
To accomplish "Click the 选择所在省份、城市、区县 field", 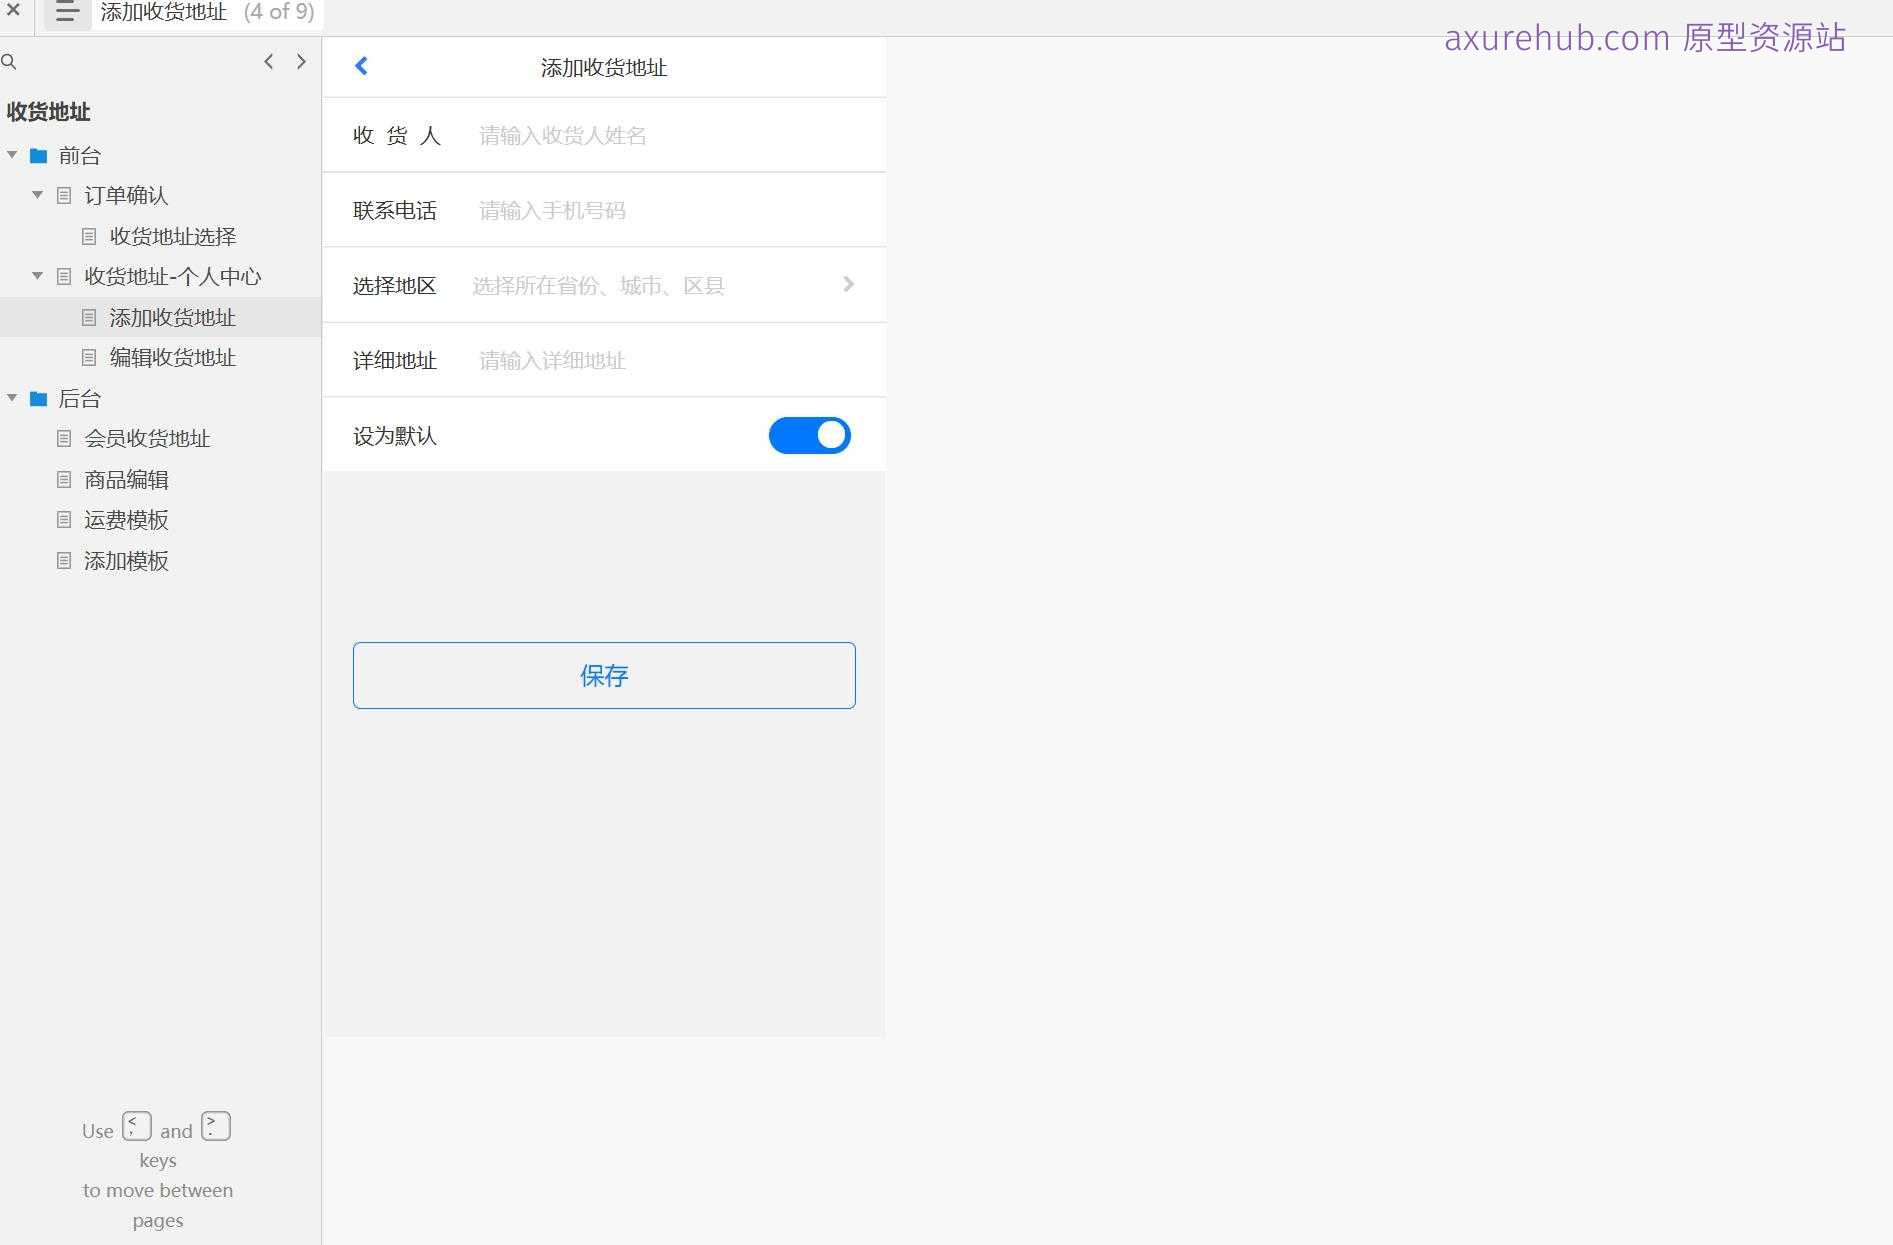I will point(598,285).
